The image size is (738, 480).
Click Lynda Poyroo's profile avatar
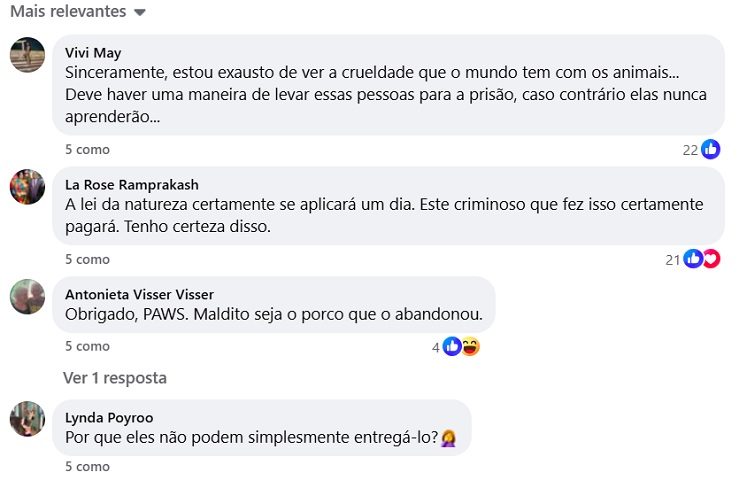[x=27, y=419]
